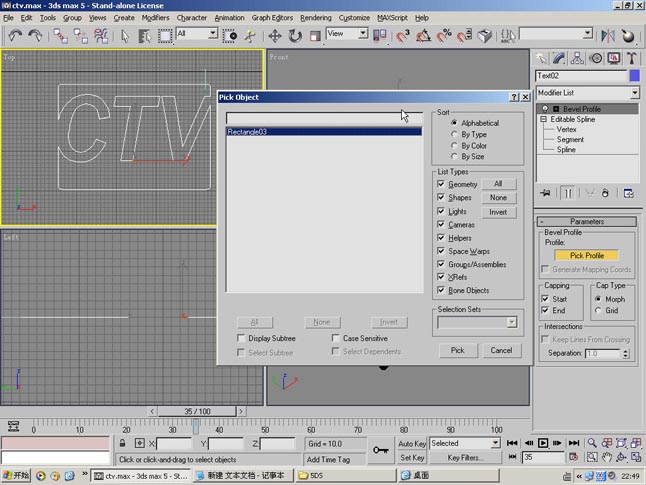This screenshot has width=646, height=485.
Task: Click the Redo arrow icon
Action: coord(35,36)
